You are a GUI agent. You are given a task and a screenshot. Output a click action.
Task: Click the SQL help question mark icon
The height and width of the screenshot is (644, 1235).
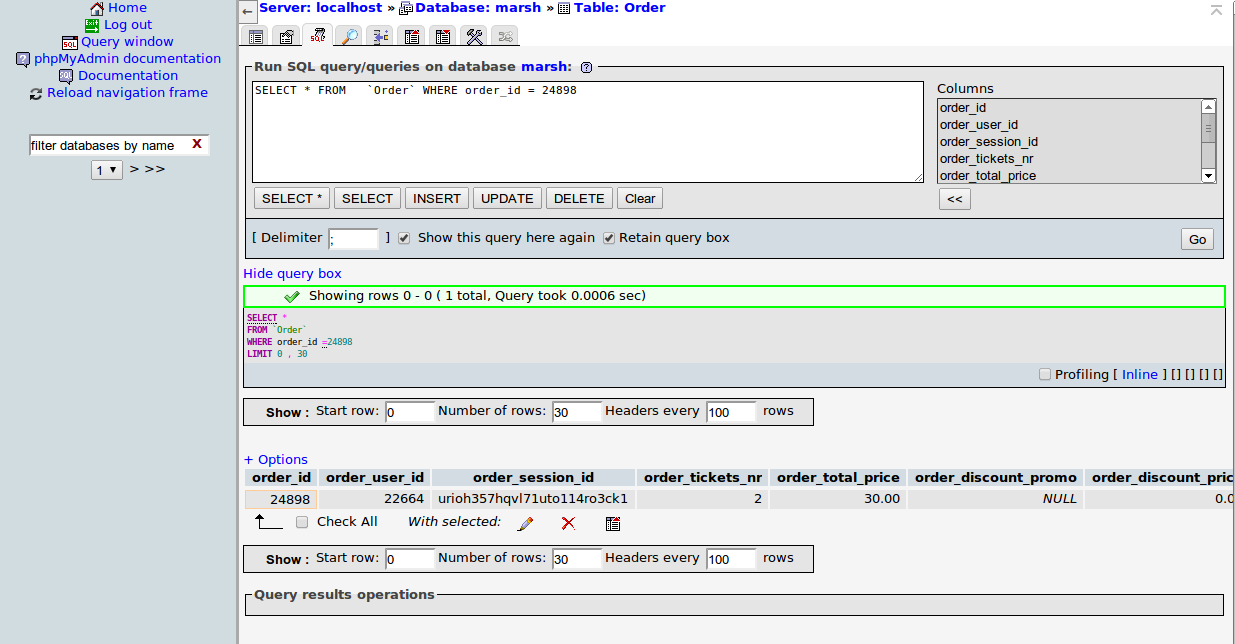[586, 67]
